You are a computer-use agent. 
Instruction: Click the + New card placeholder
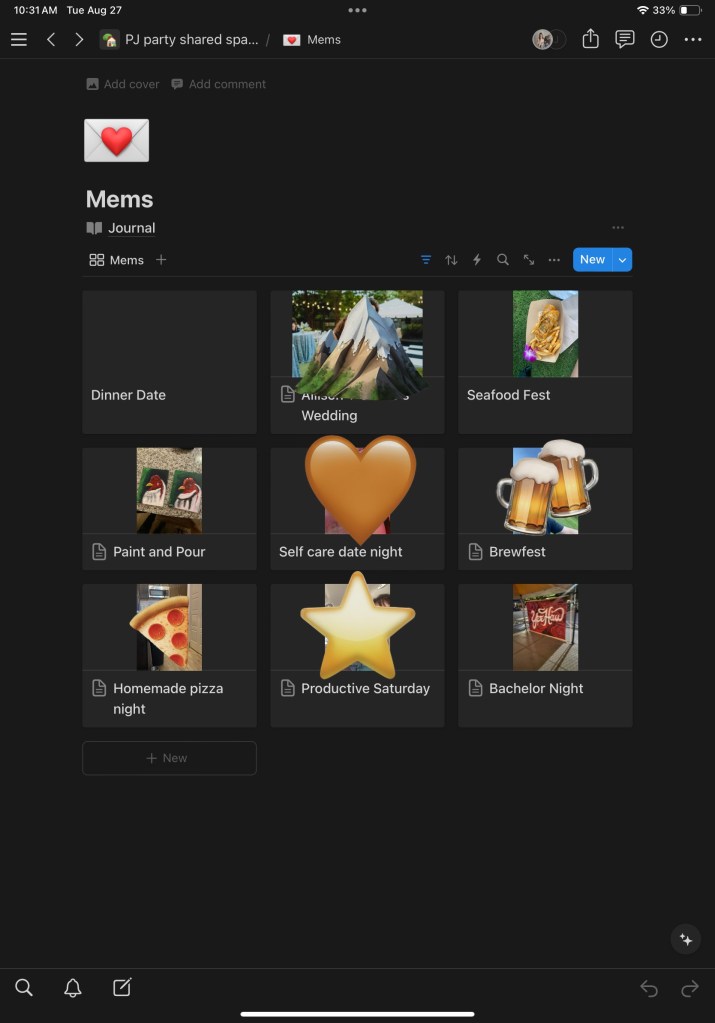[169, 758]
